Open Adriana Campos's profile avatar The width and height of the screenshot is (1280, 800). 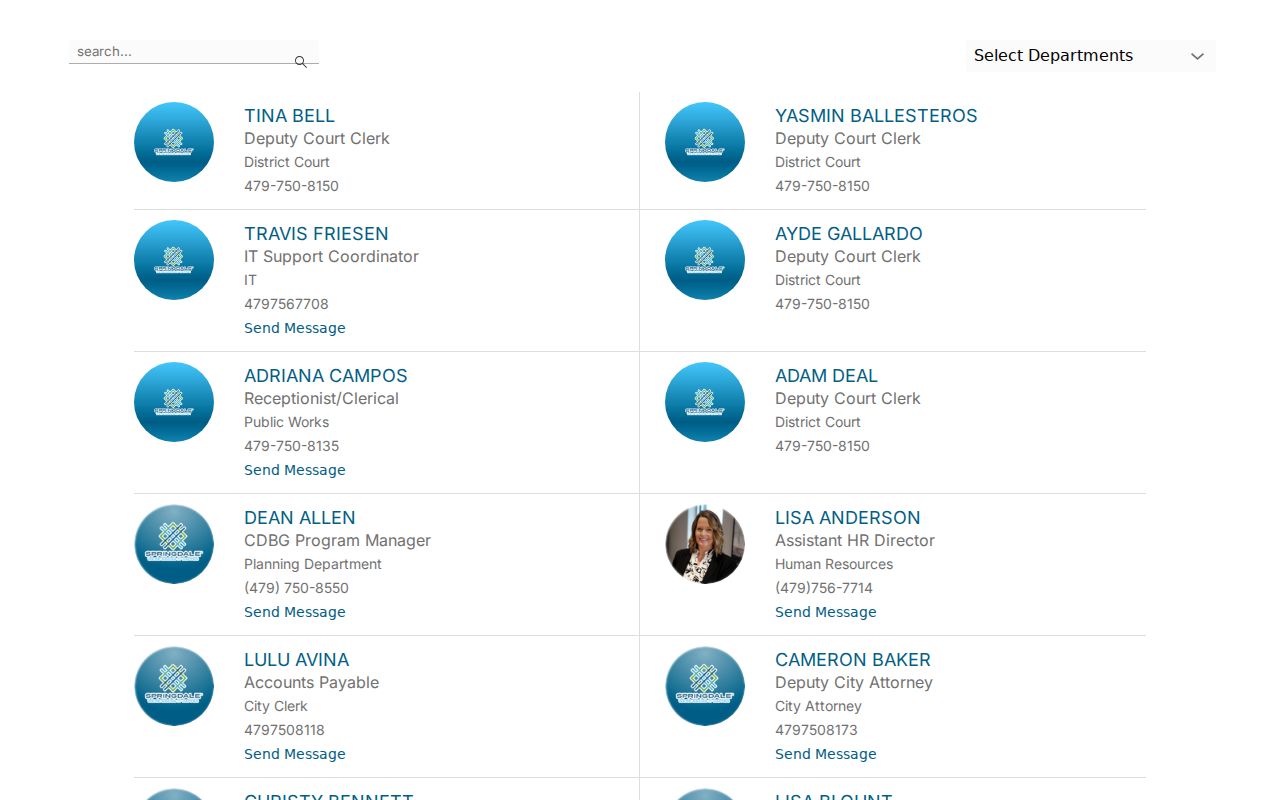174,402
